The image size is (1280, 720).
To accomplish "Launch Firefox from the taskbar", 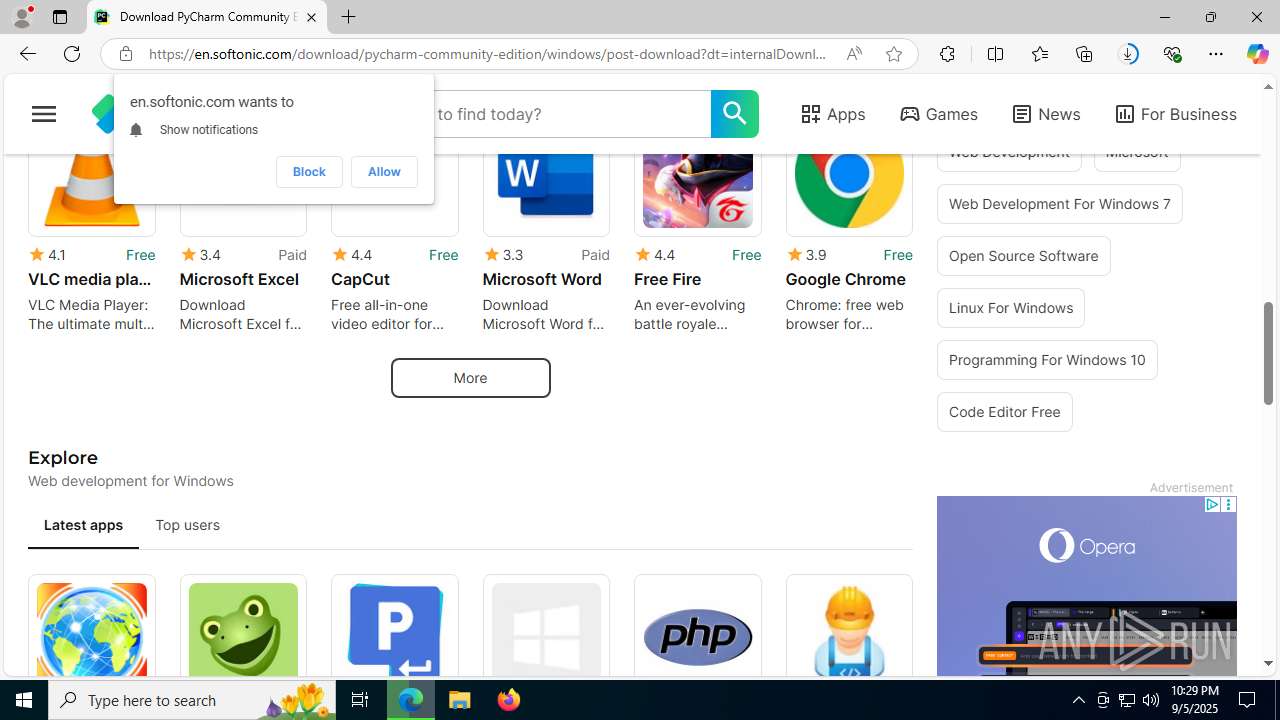I will pyautogui.click(x=509, y=700).
